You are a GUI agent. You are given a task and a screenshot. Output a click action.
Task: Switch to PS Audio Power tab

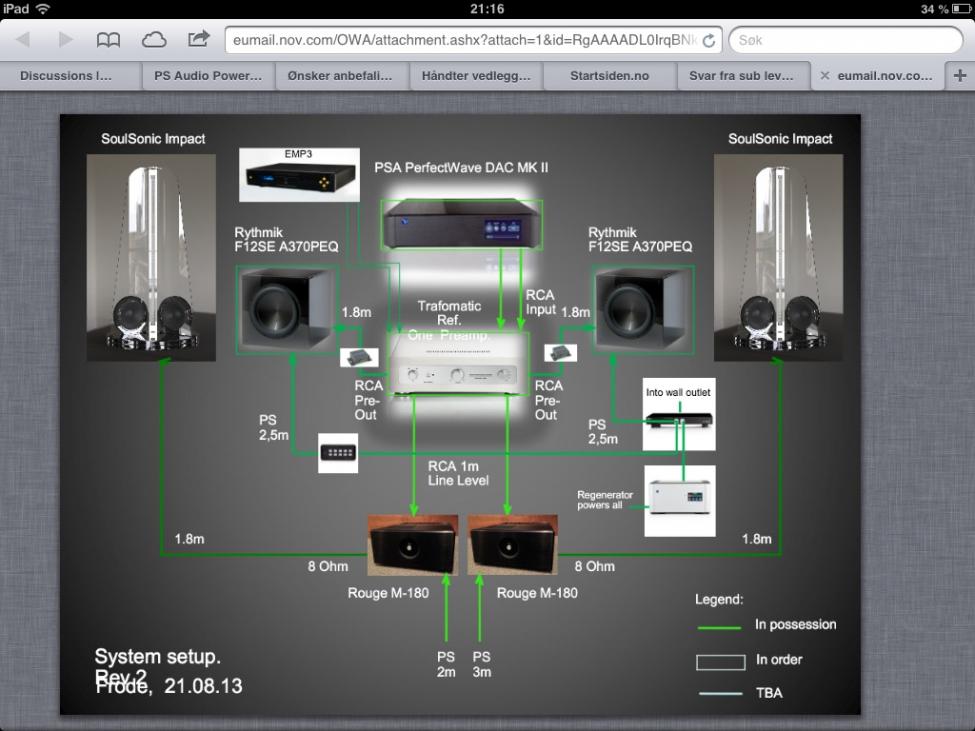(208, 76)
